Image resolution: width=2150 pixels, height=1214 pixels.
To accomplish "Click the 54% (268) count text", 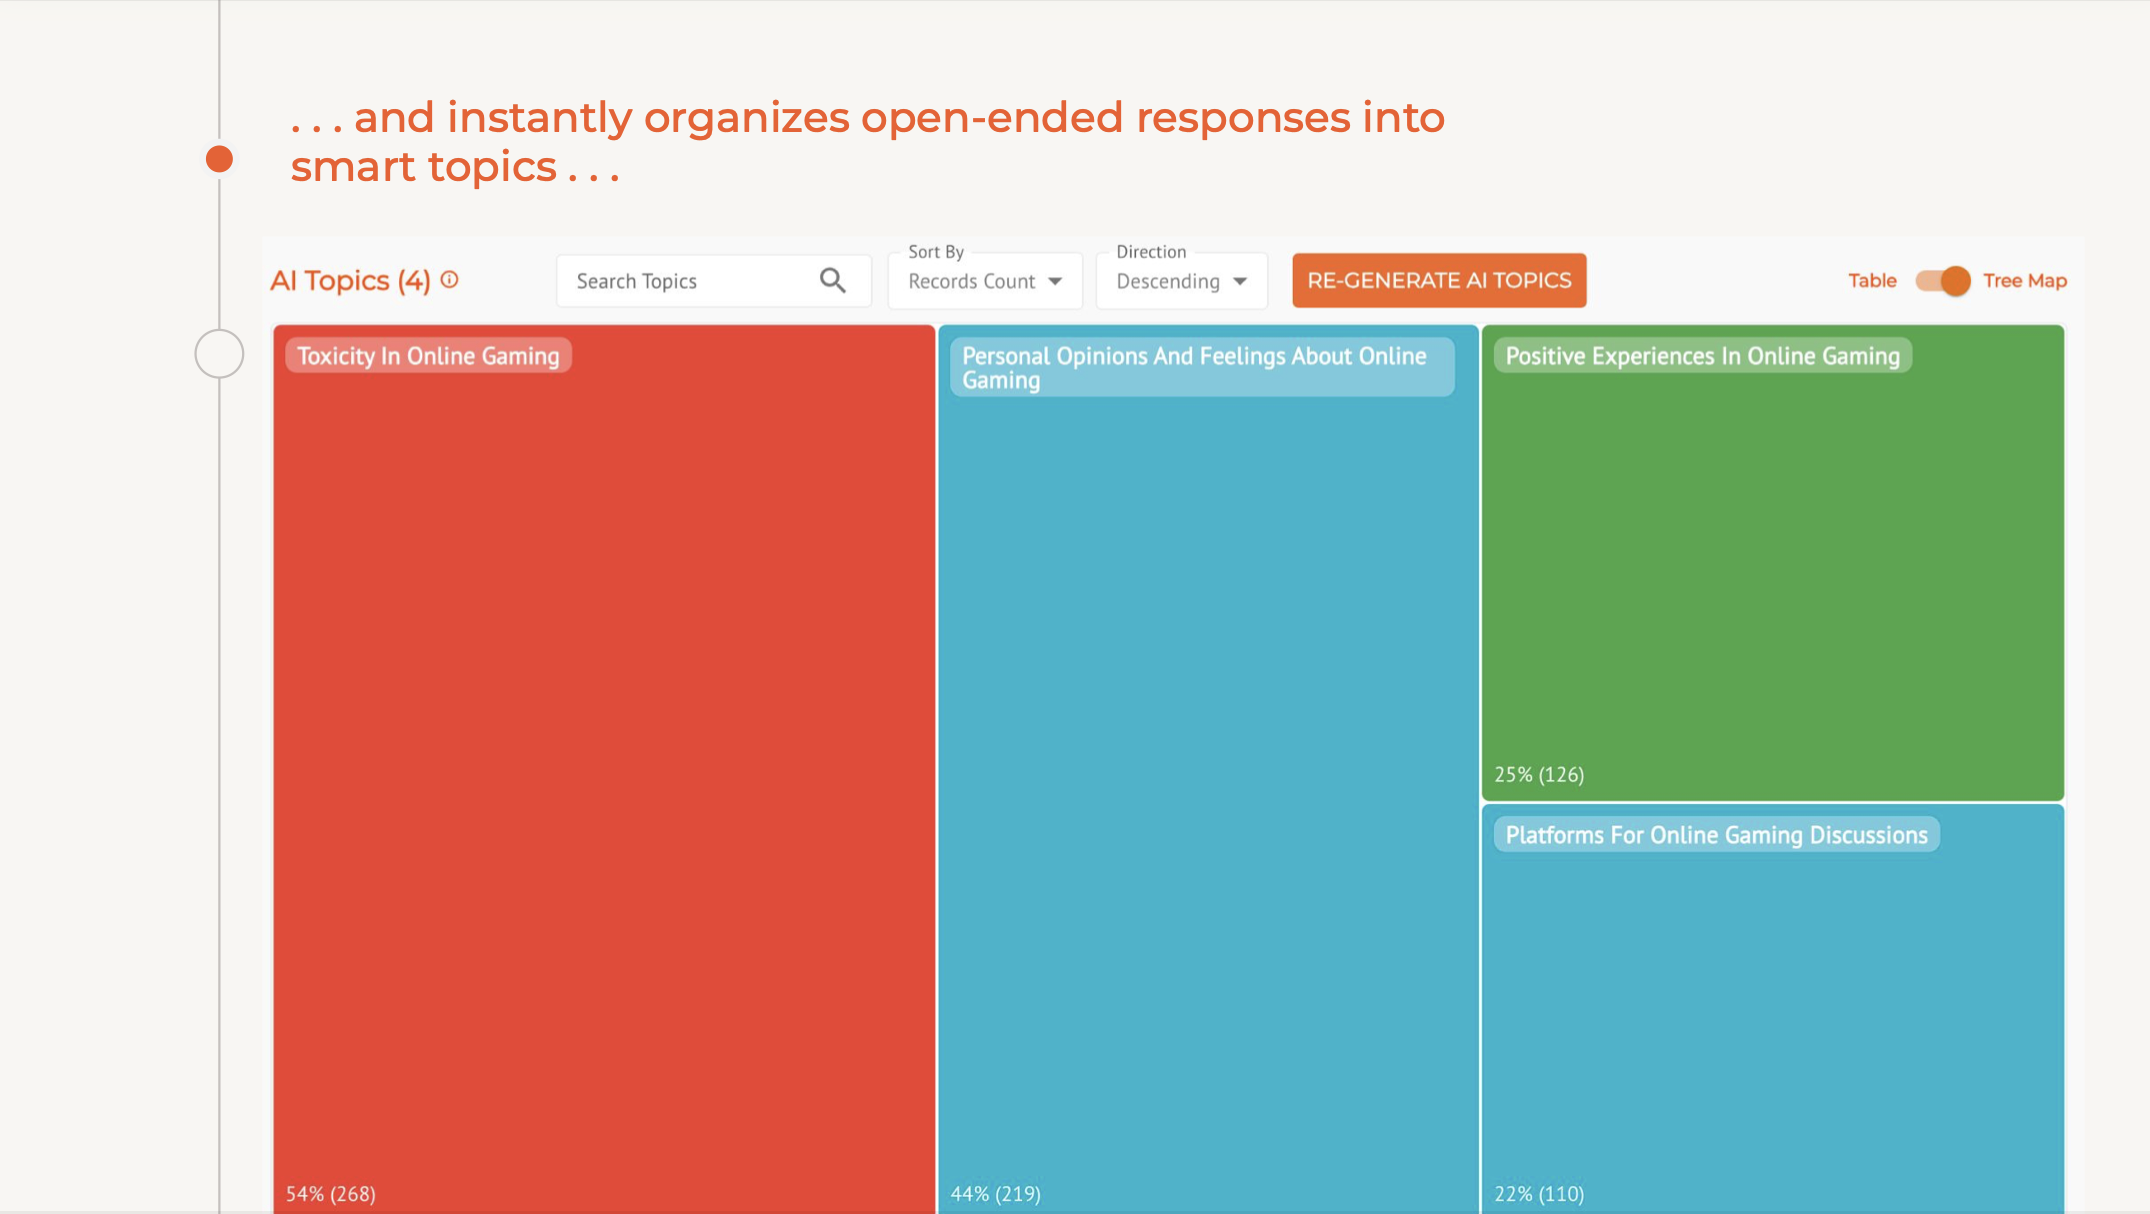I will [331, 1193].
